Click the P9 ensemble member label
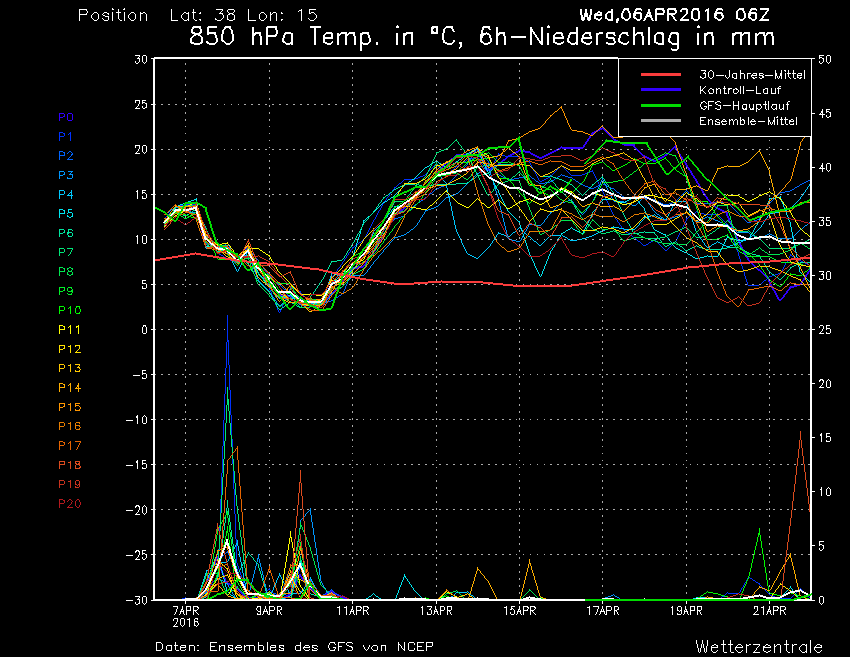 [x=66, y=291]
